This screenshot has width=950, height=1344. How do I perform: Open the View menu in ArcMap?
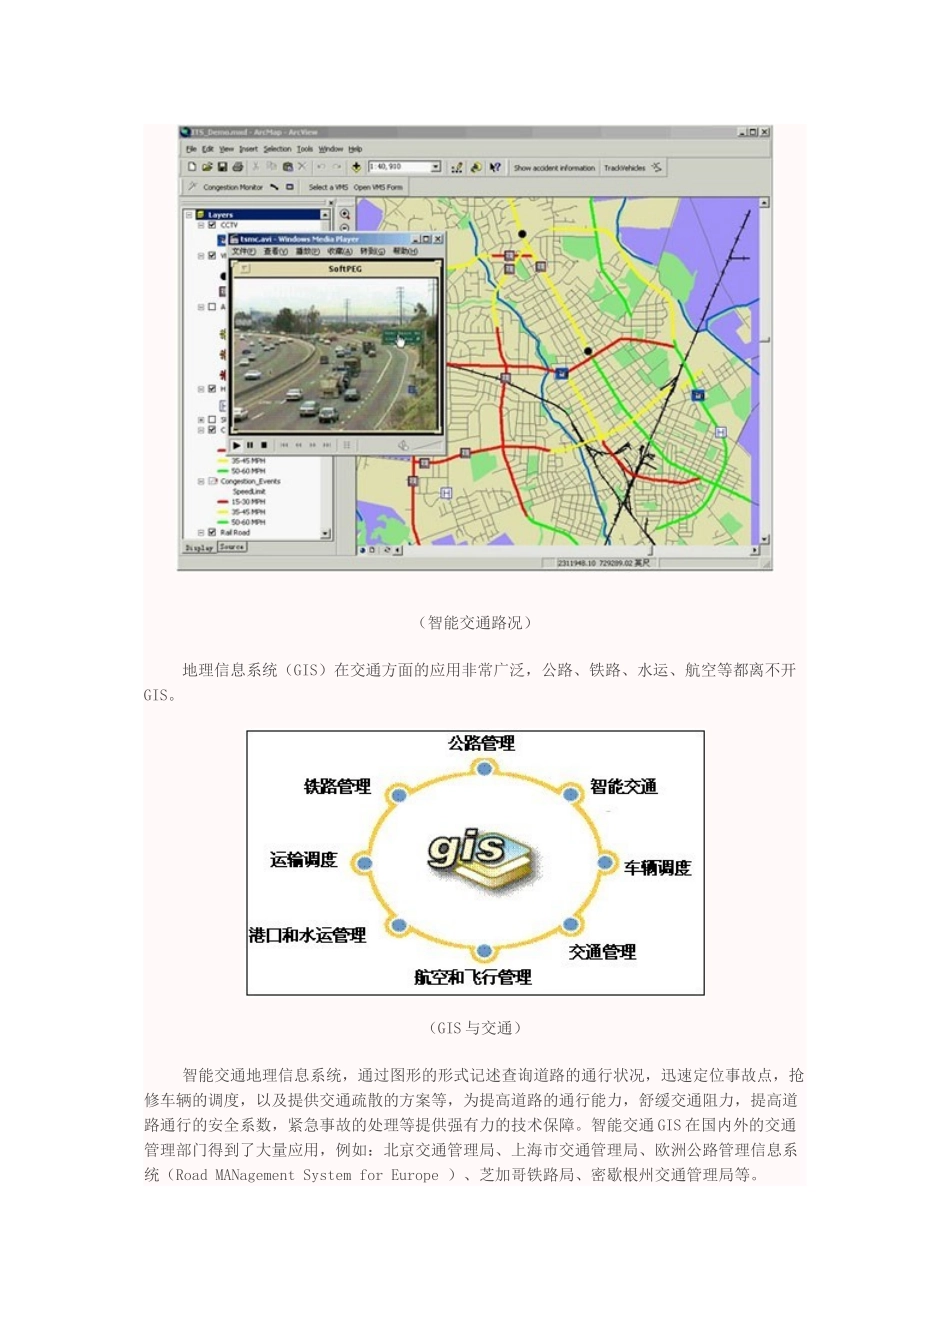point(226,149)
